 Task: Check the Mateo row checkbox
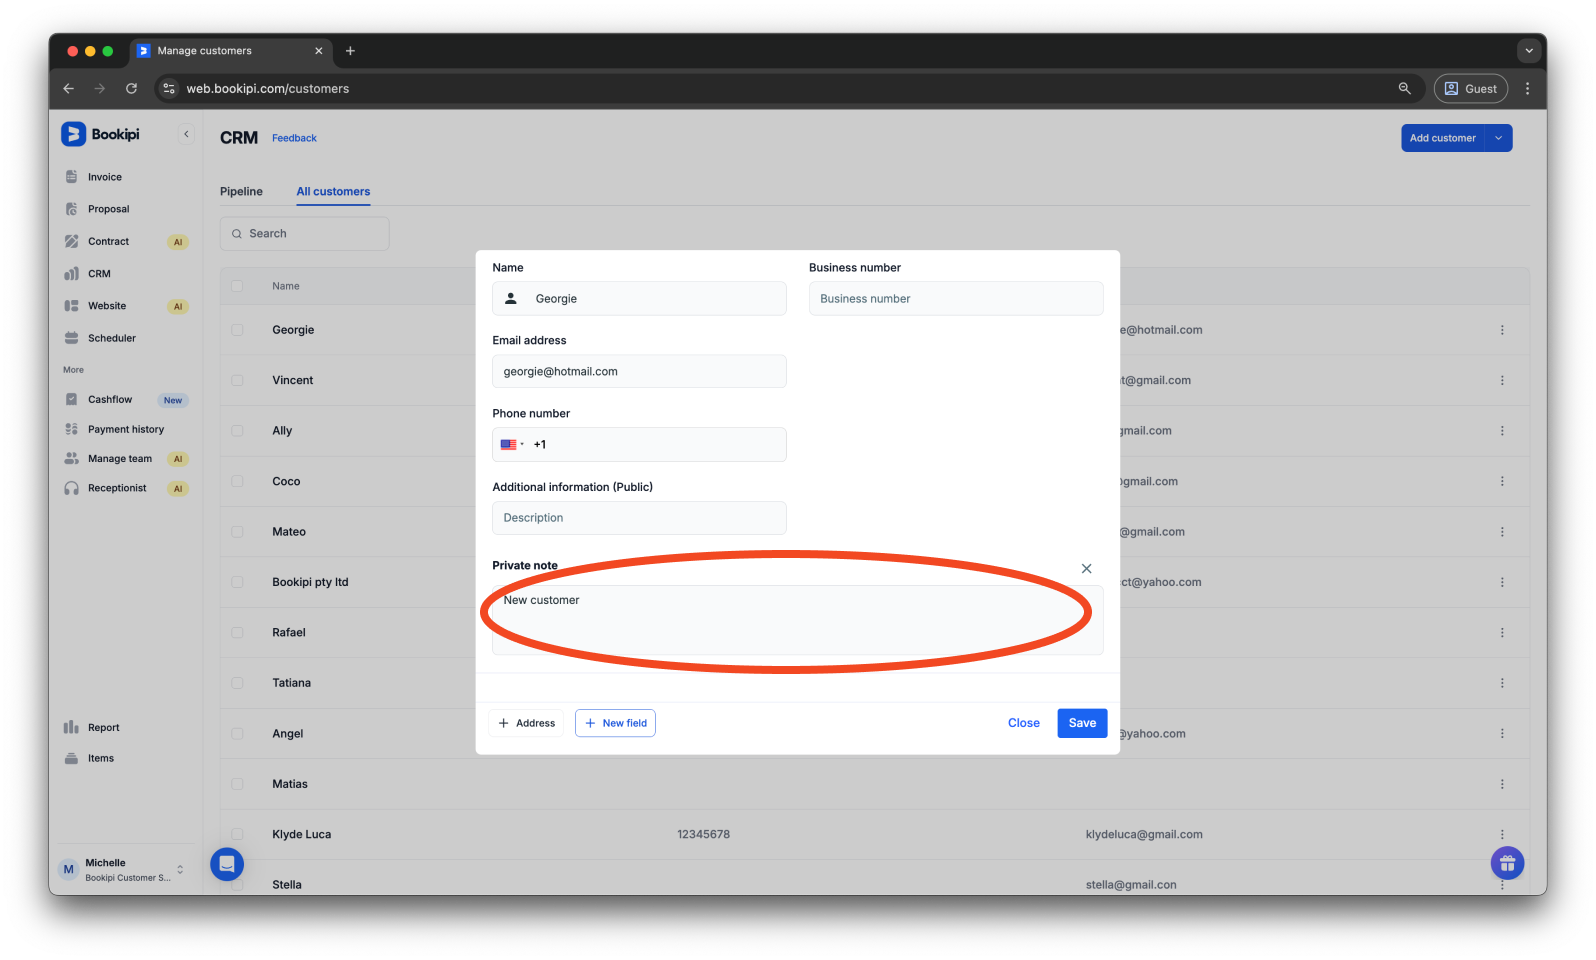(237, 532)
